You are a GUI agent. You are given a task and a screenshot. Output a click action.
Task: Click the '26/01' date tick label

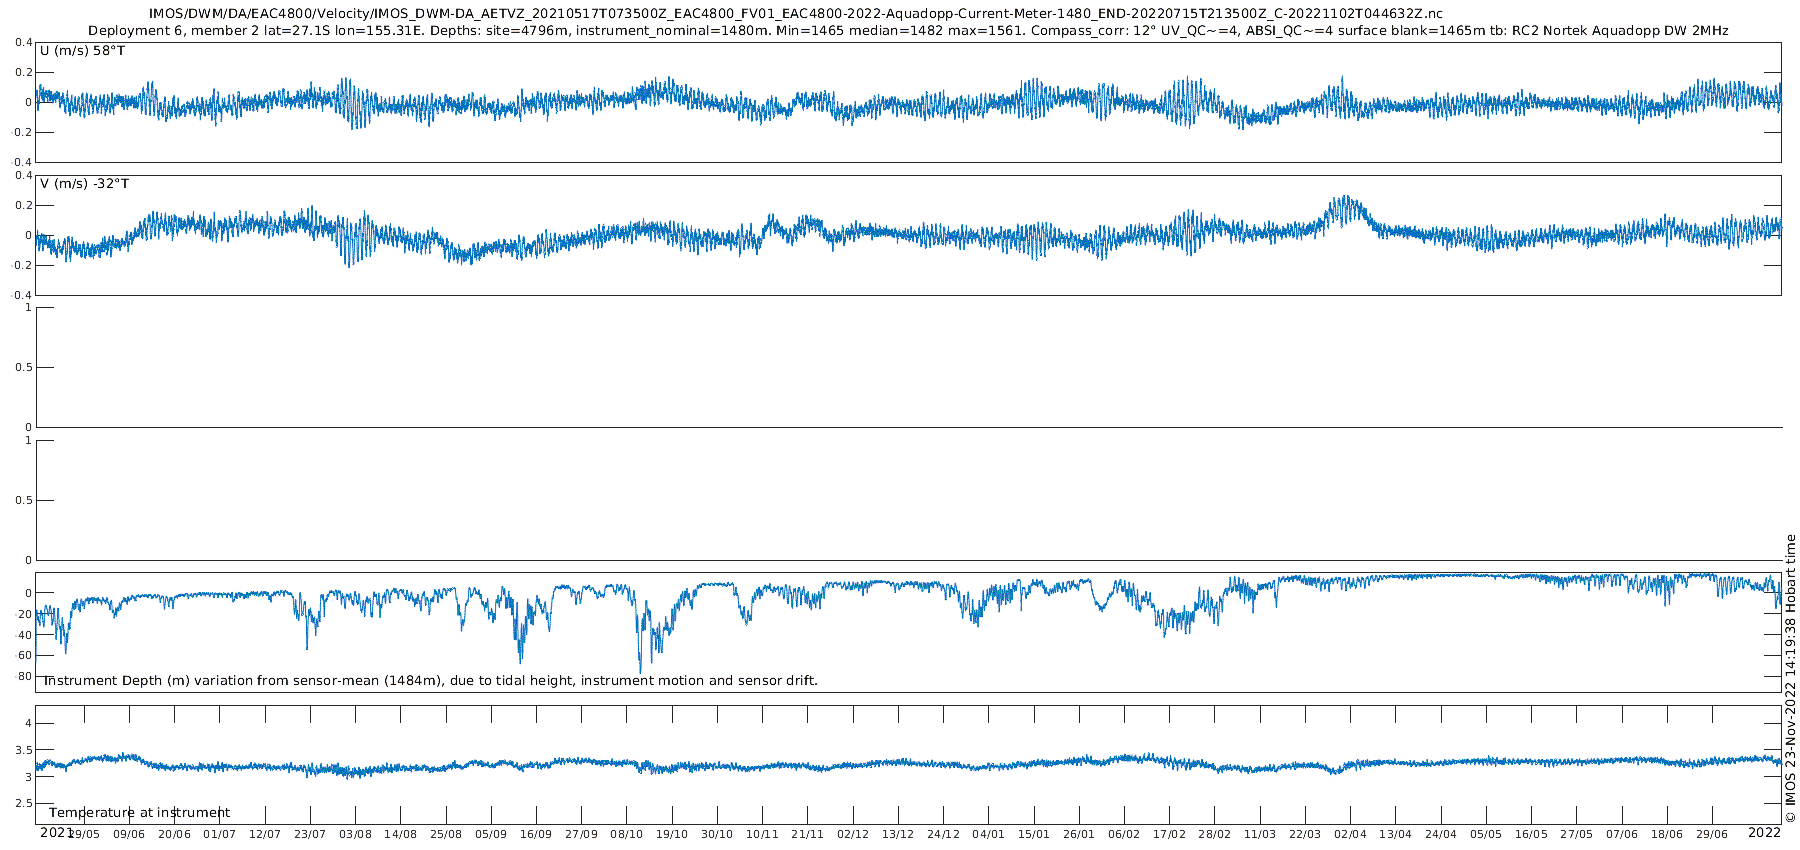pyautogui.click(x=1079, y=834)
